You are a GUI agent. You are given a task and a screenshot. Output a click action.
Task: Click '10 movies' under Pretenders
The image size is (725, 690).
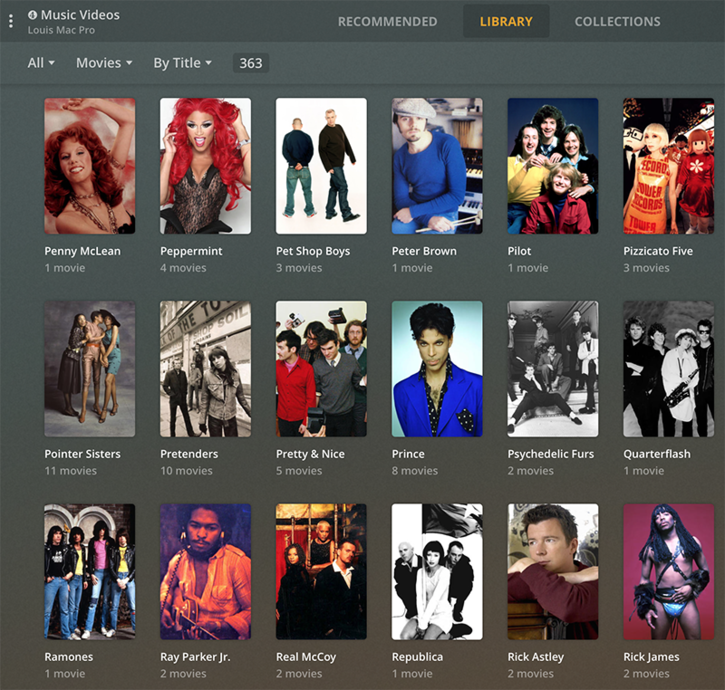tap(186, 471)
